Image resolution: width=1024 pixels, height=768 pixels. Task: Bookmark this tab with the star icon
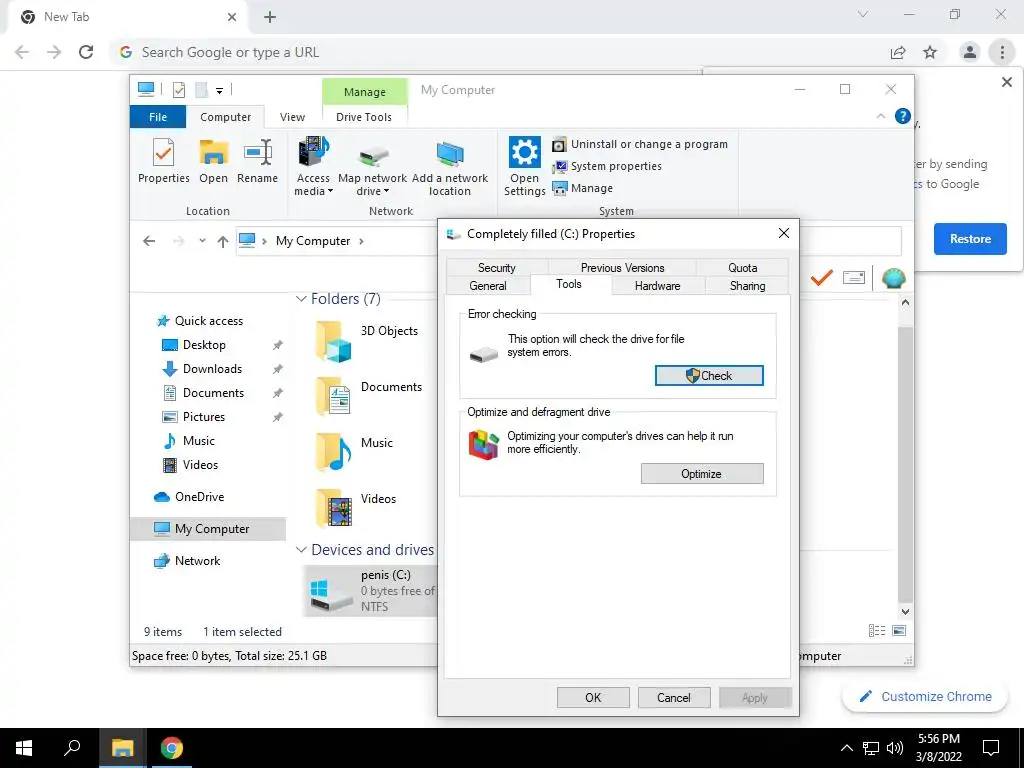(x=930, y=52)
